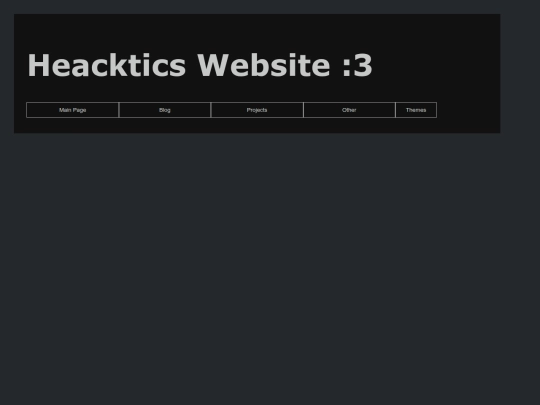Screen dimensions: 540x405
Task: Click the Heacktics Website :3 heading
Action: pos(200,65)
